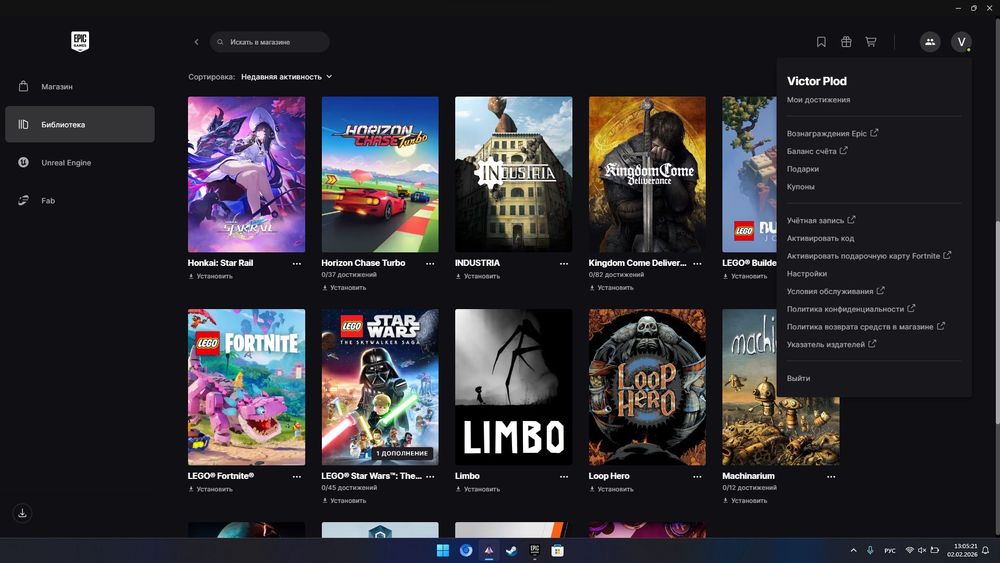Open the Epic Games logo home

80,41
